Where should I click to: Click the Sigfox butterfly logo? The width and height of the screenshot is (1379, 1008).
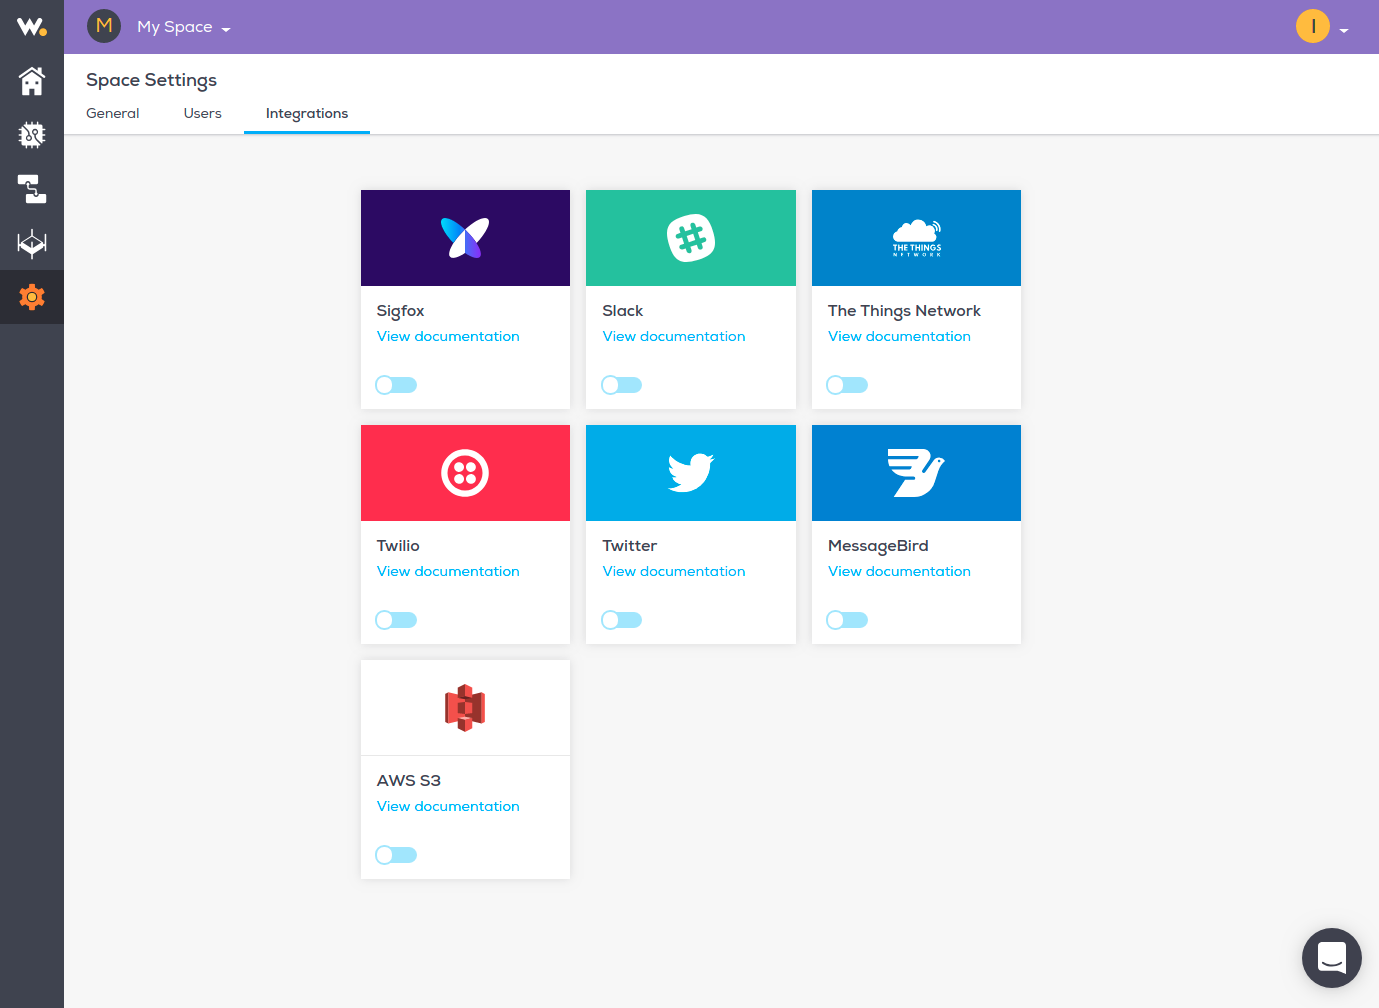465,238
